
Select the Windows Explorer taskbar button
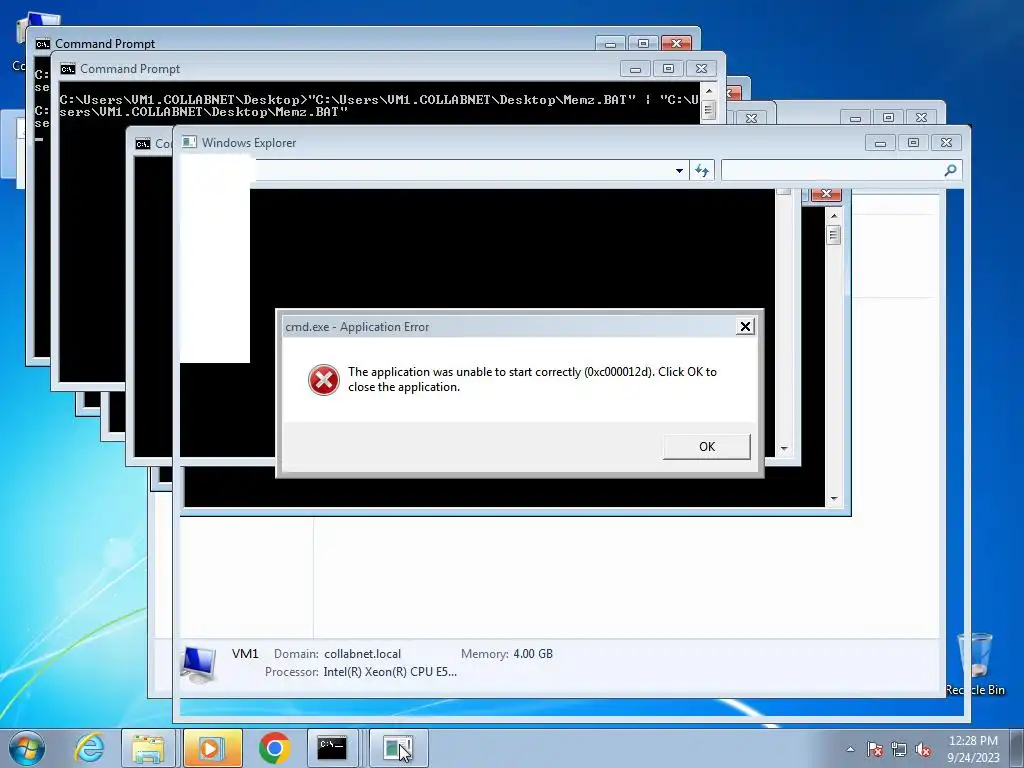[398, 748]
